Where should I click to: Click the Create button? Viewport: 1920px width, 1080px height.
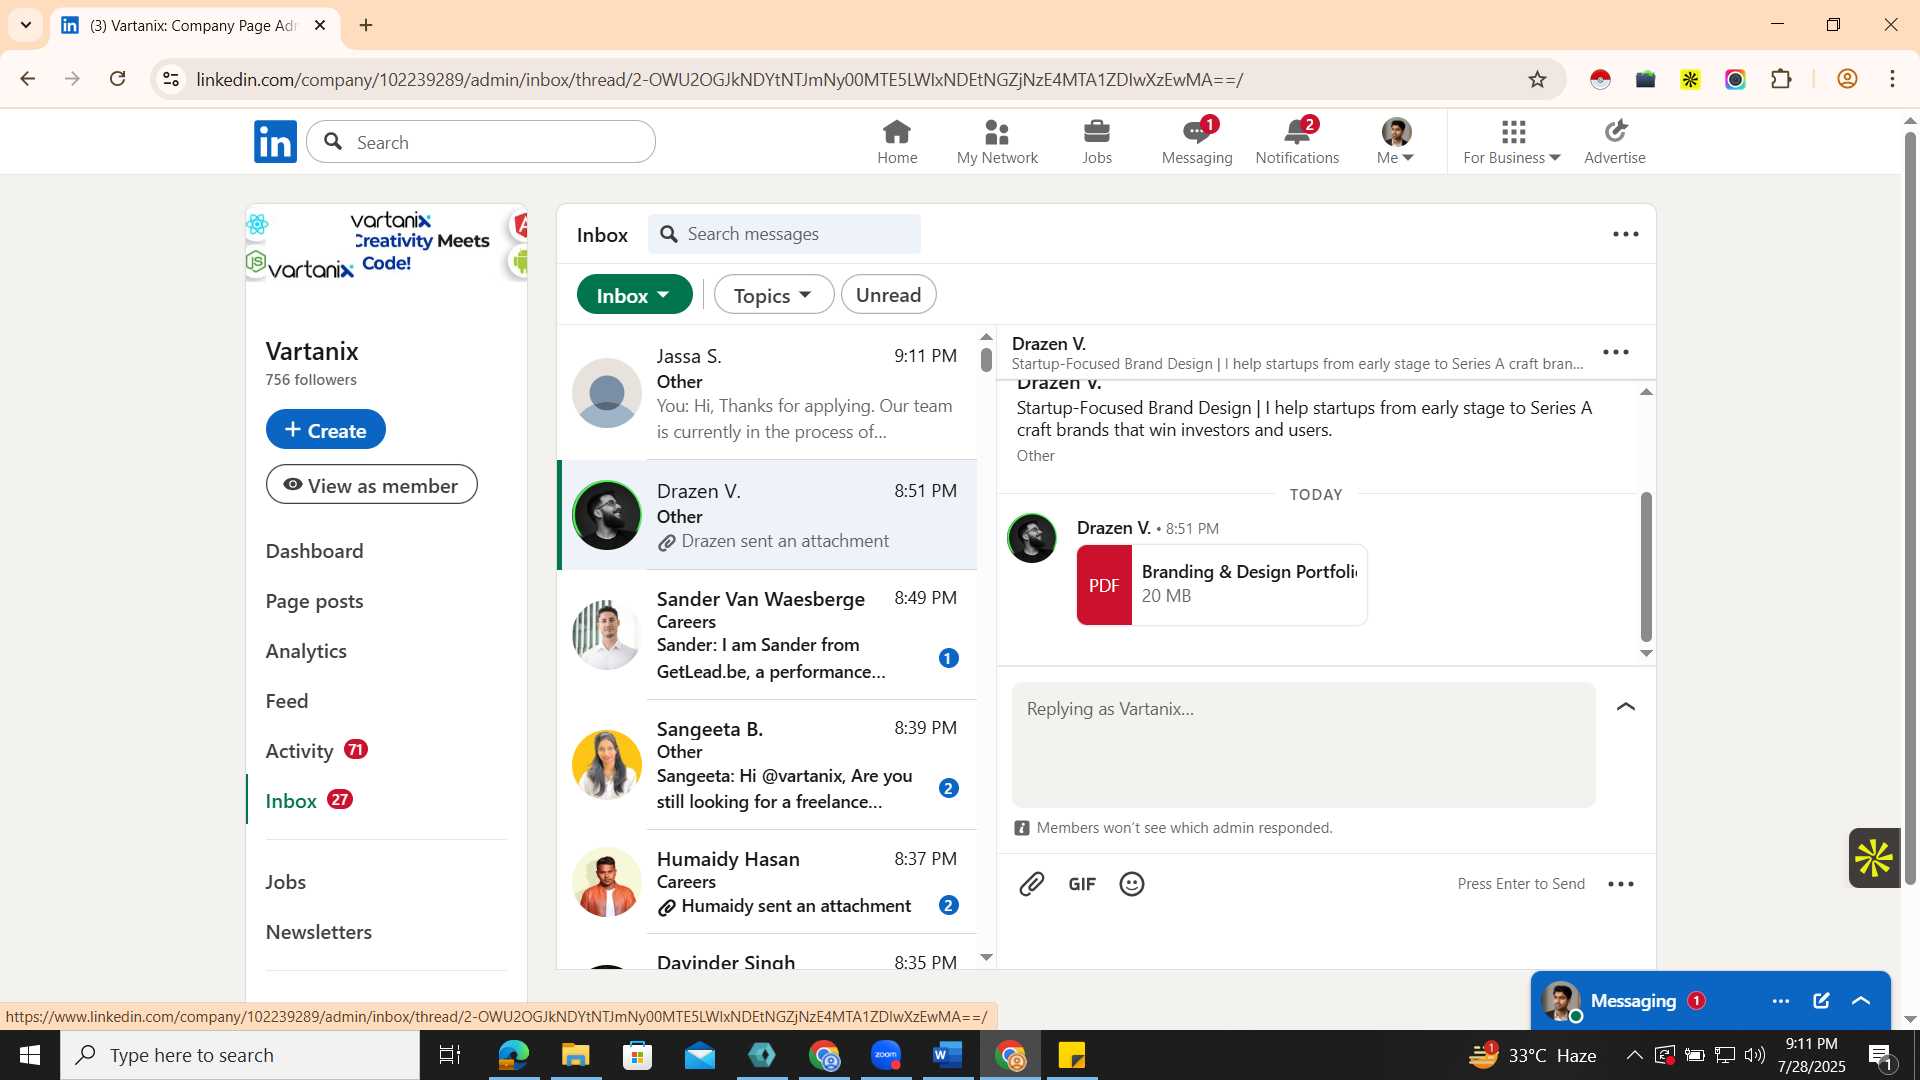point(325,429)
